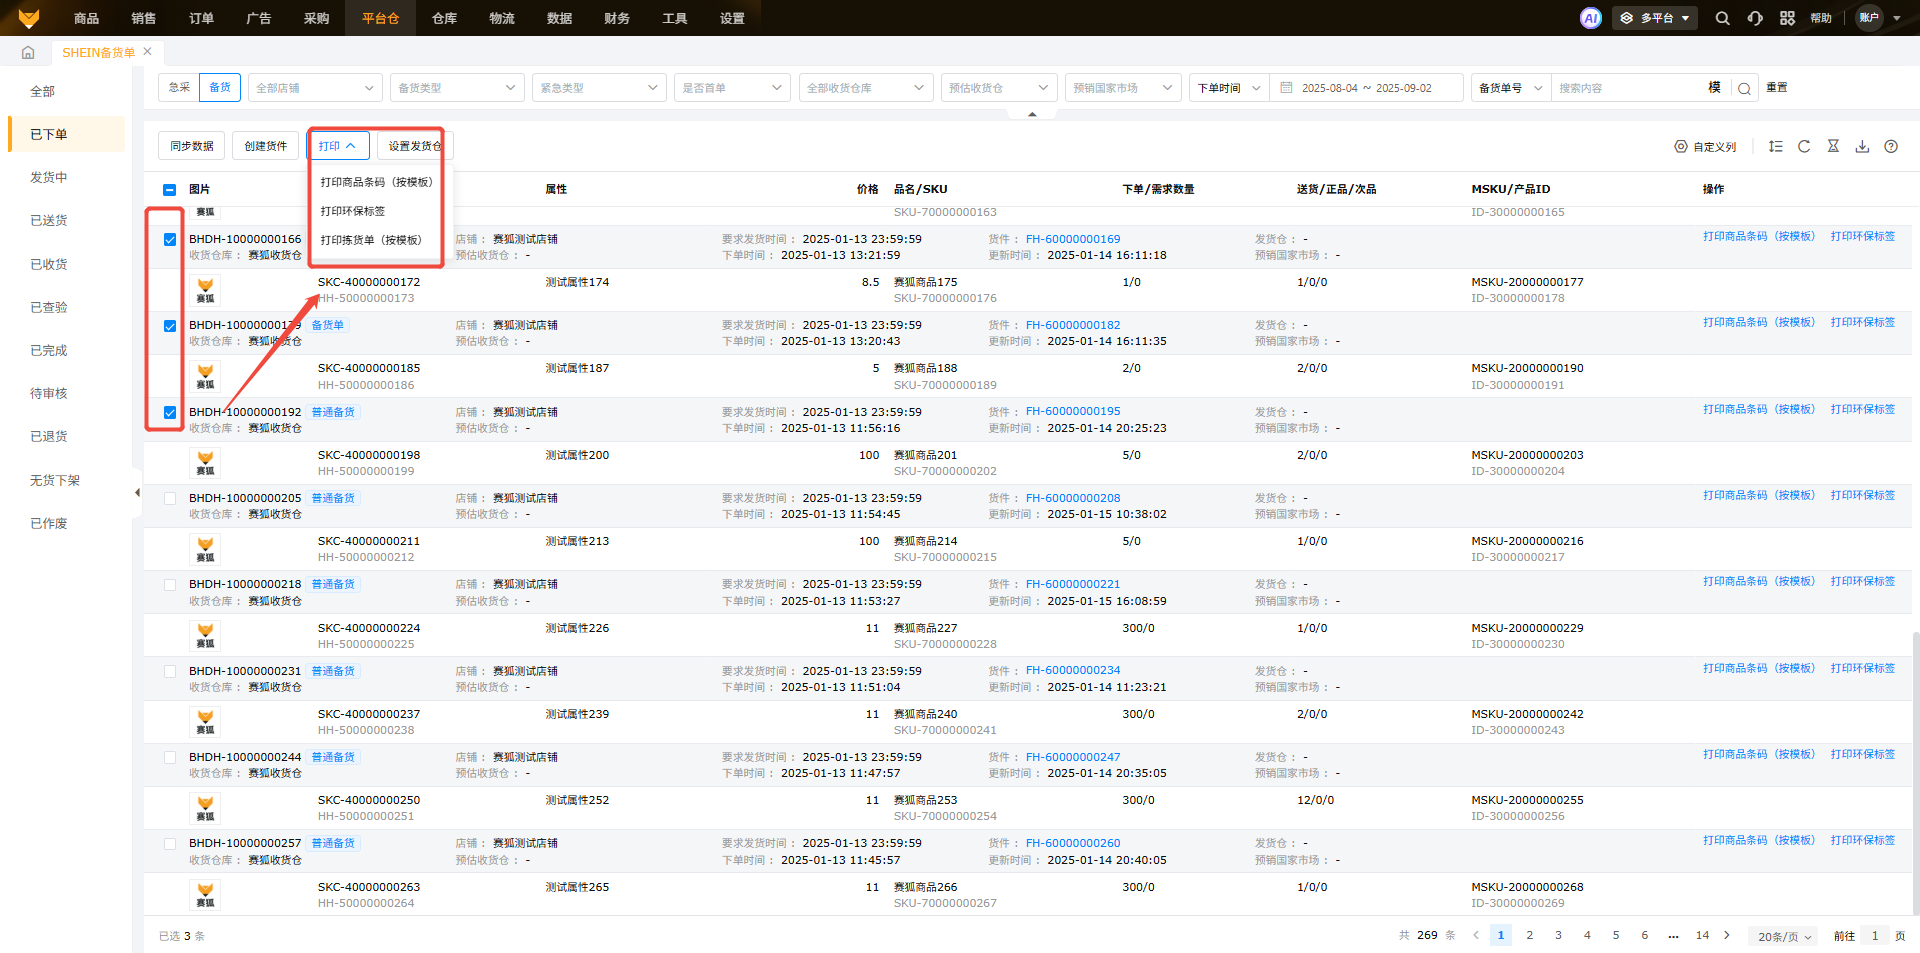This screenshot has height=953, width=1920.
Task: Click the search magnifier in the filter bar
Action: coord(1744,88)
